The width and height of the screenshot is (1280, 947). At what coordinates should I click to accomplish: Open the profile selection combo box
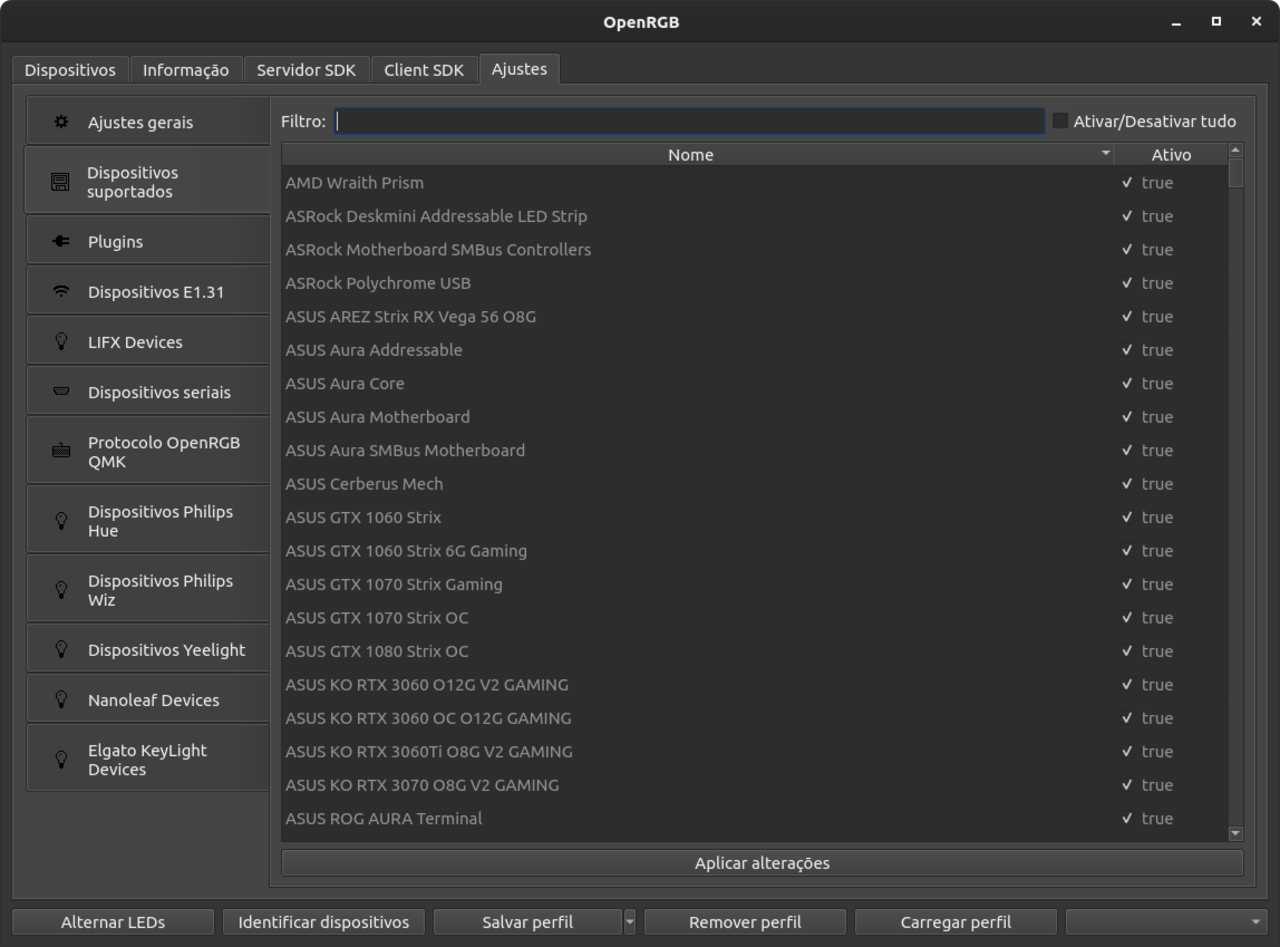[x=1163, y=921]
